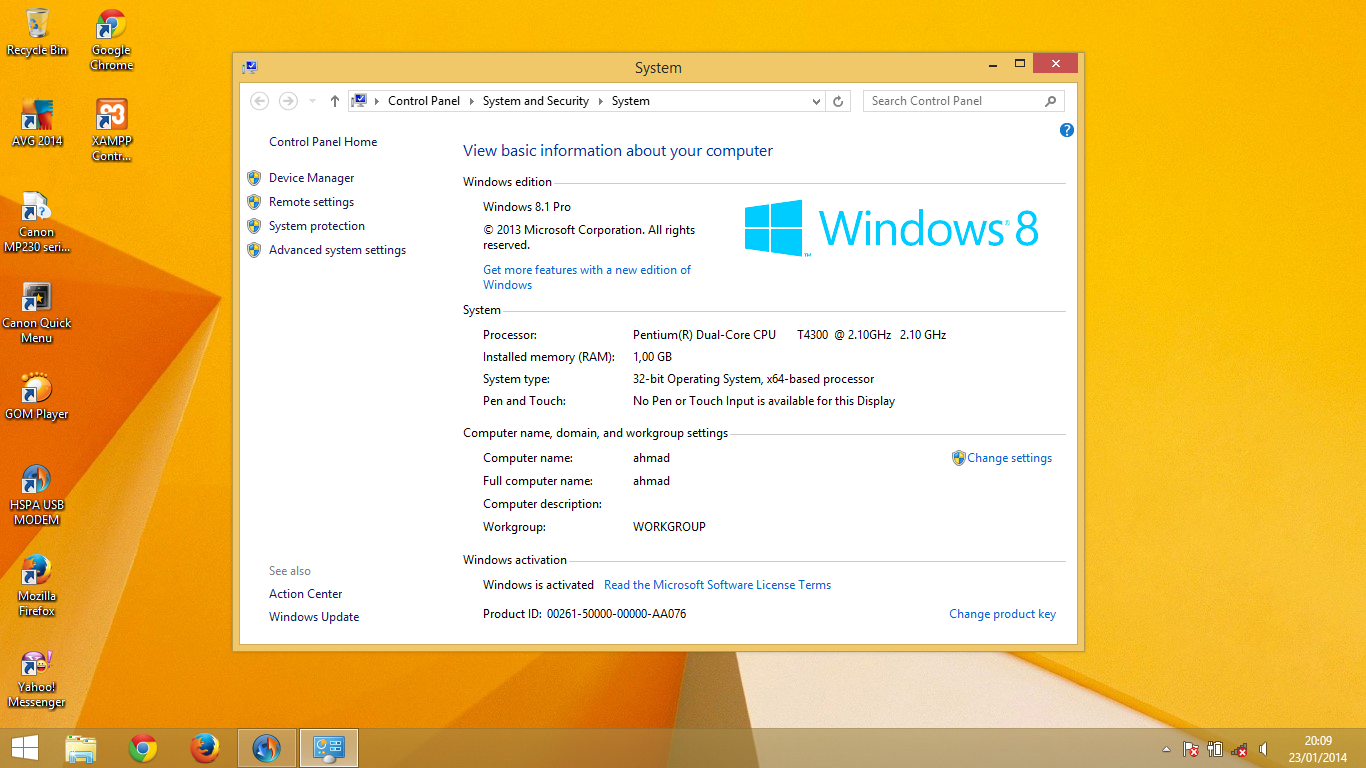The width and height of the screenshot is (1366, 768).
Task: Click the network connection tray icon
Action: (1240, 749)
